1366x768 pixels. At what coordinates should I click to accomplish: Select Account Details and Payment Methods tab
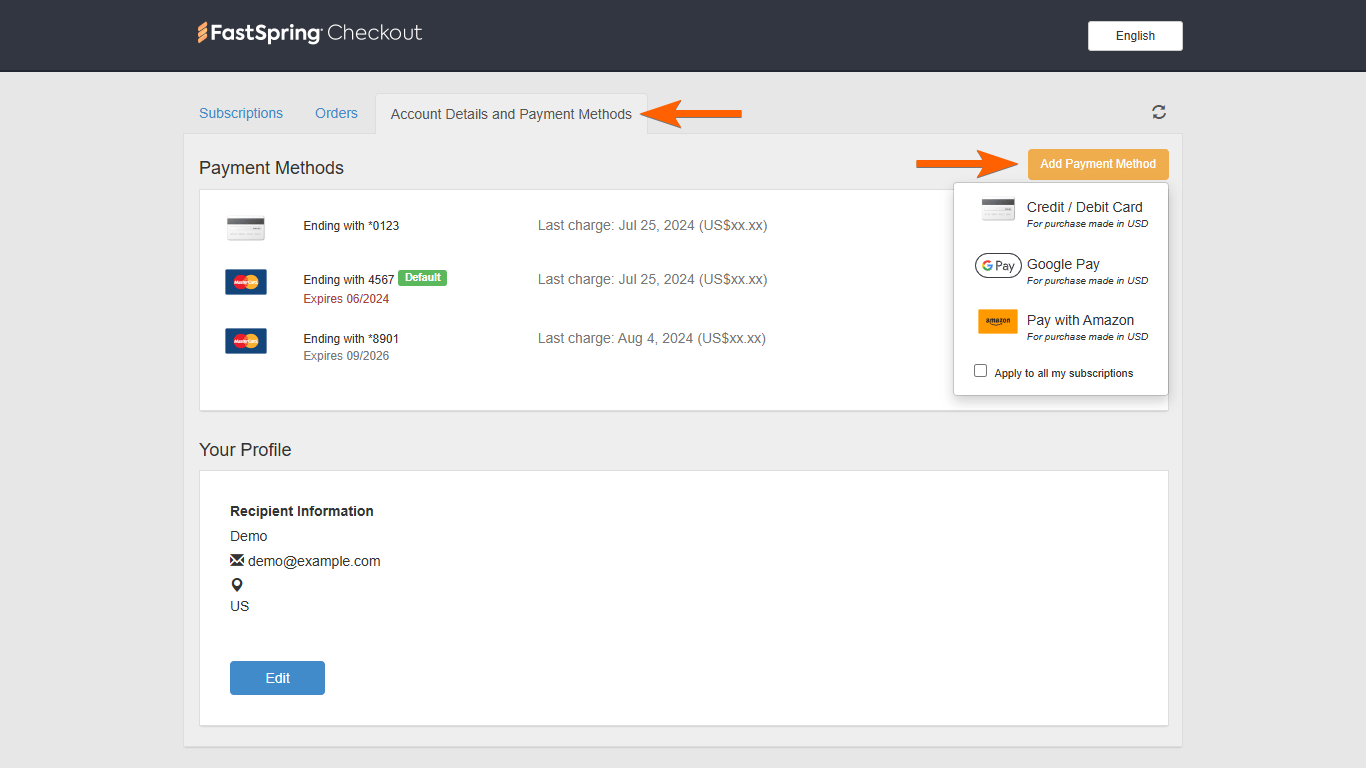(511, 115)
